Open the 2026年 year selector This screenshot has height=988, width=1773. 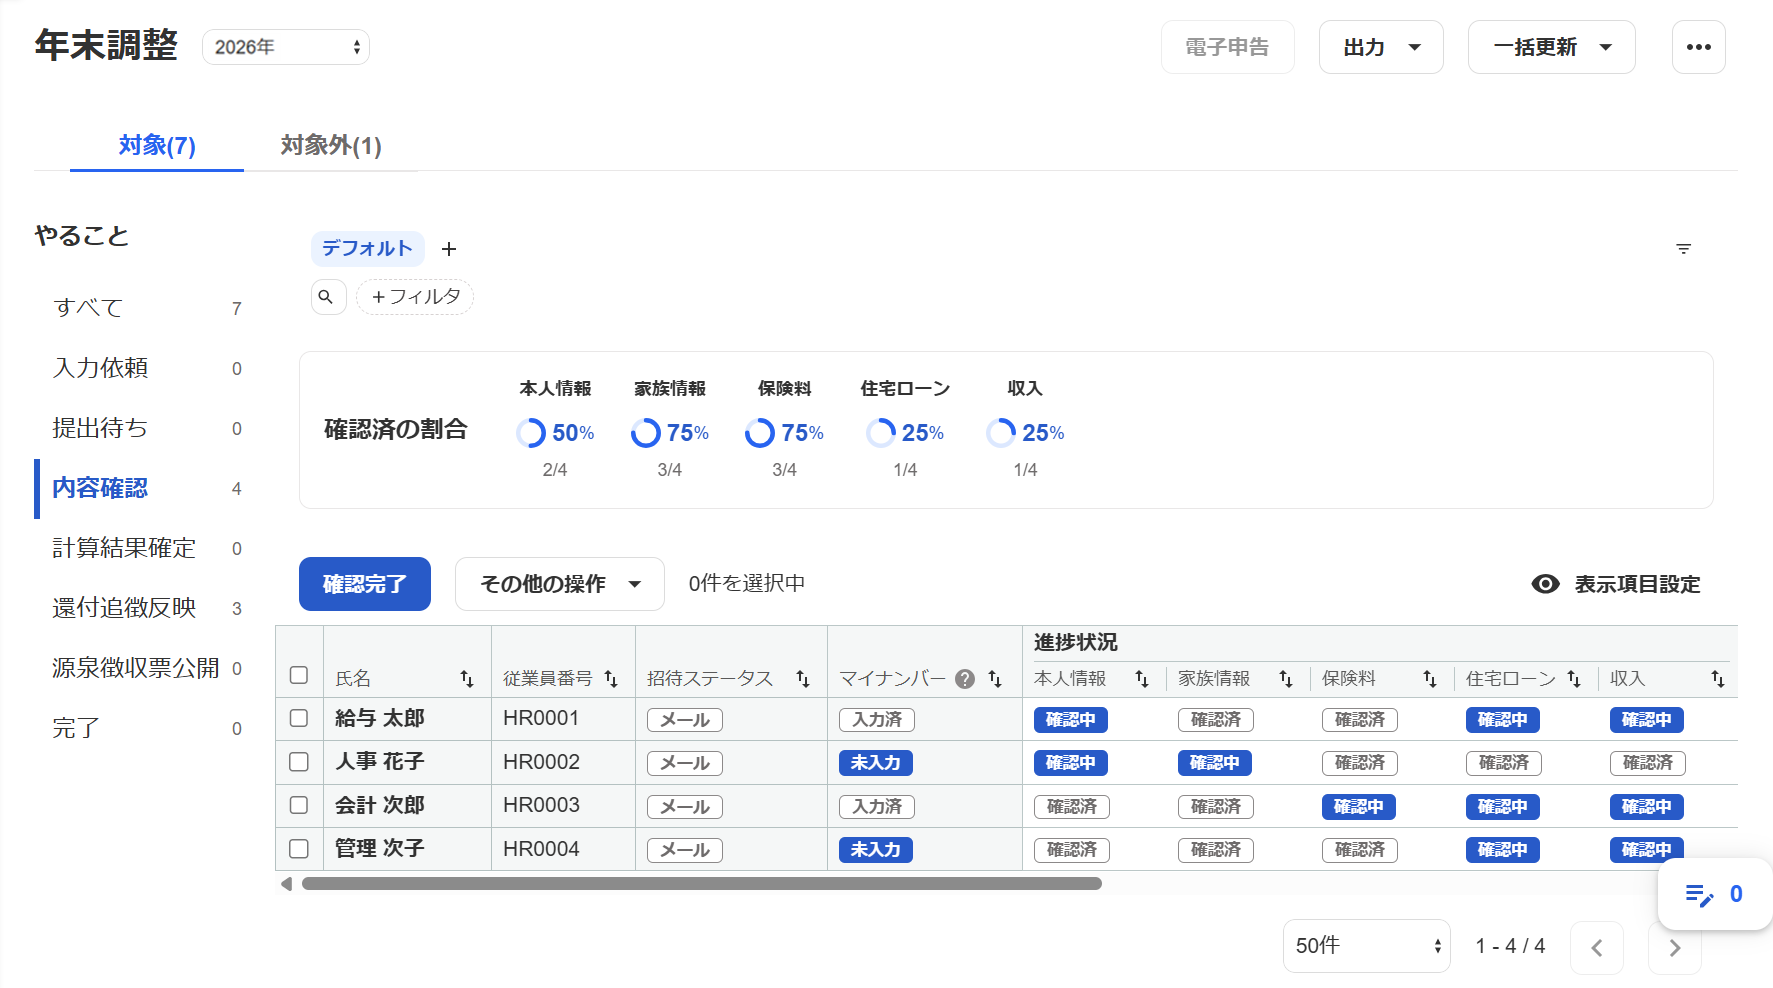click(286, 47)
